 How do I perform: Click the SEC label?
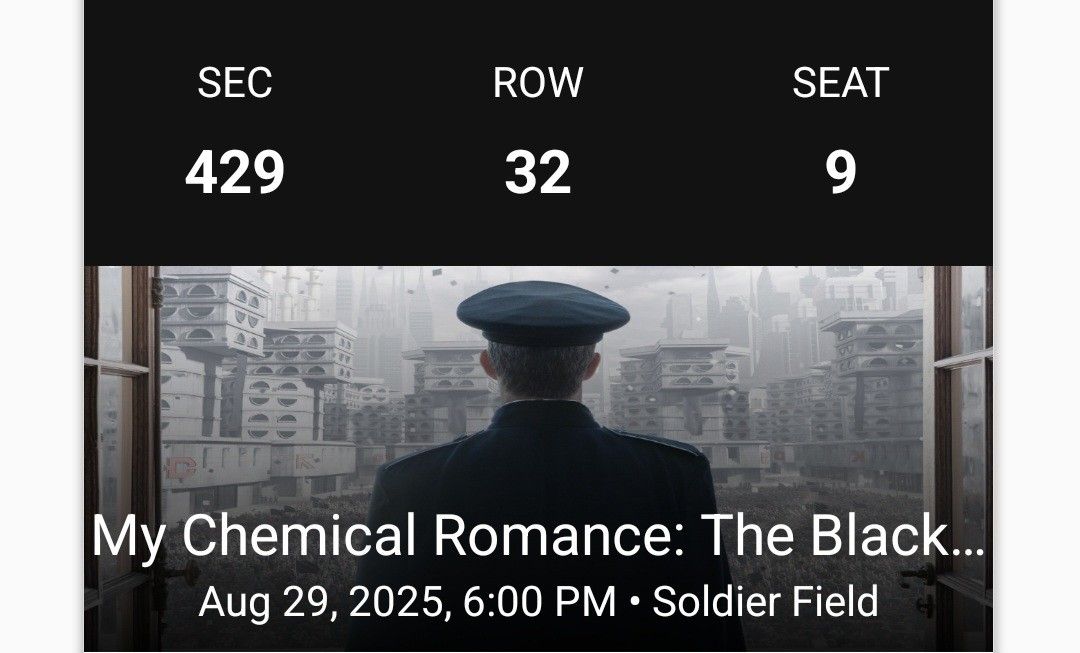[x=235, y=83]
